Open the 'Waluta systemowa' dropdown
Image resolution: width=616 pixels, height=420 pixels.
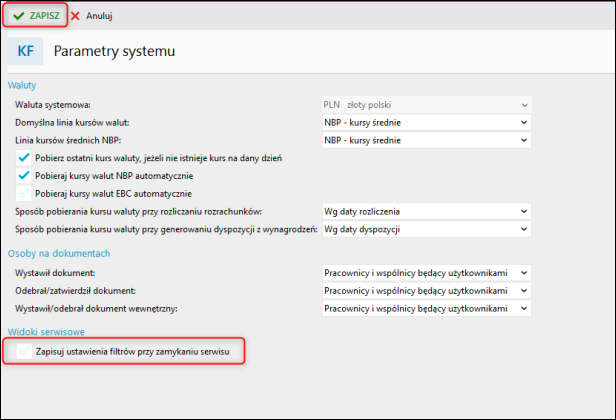pos(425,104)
